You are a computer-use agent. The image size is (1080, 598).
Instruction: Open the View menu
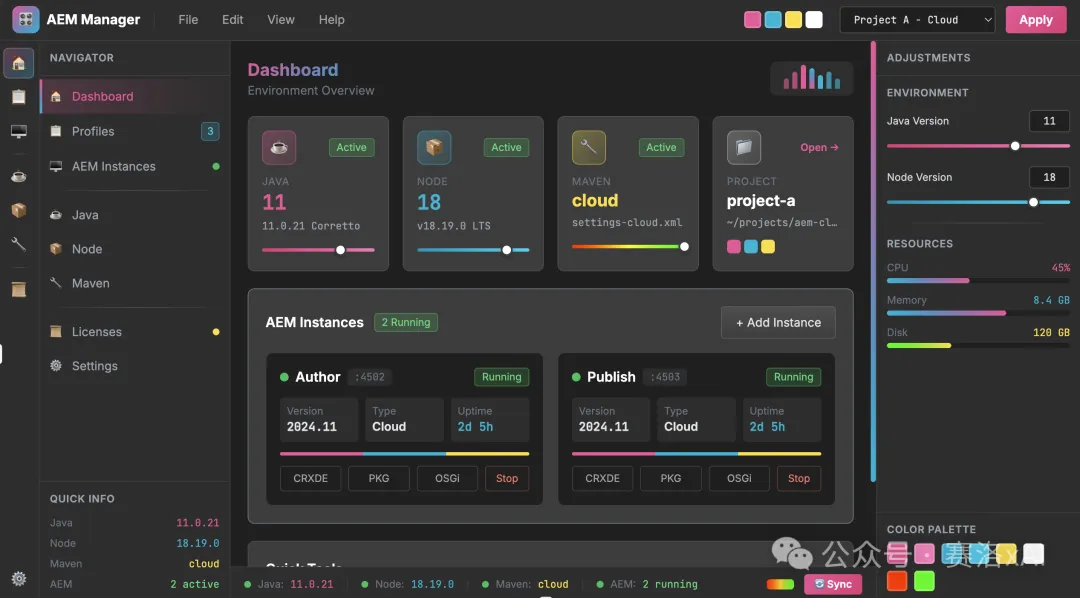click(281, 20)
